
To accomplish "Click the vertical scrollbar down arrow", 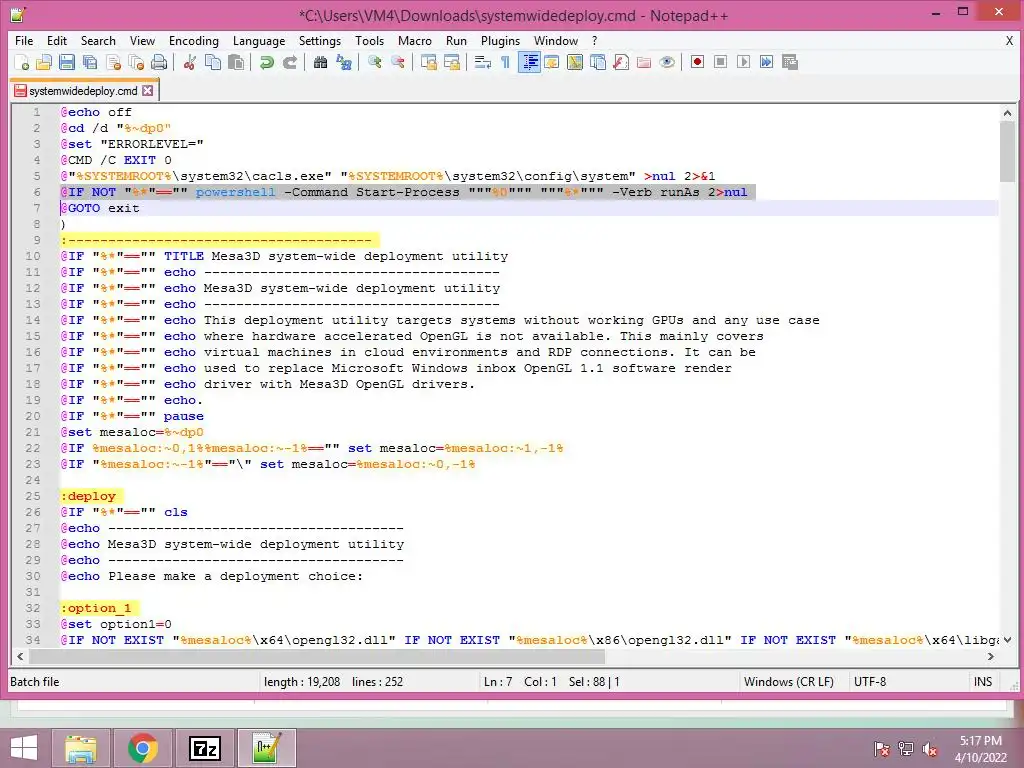I will coord(1006,639).
